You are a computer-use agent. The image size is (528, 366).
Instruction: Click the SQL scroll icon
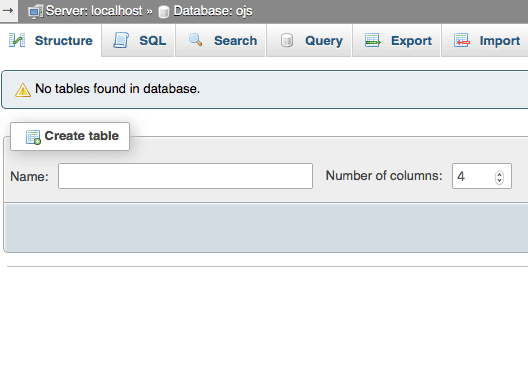pyautogui.click(x=121, y=40)
